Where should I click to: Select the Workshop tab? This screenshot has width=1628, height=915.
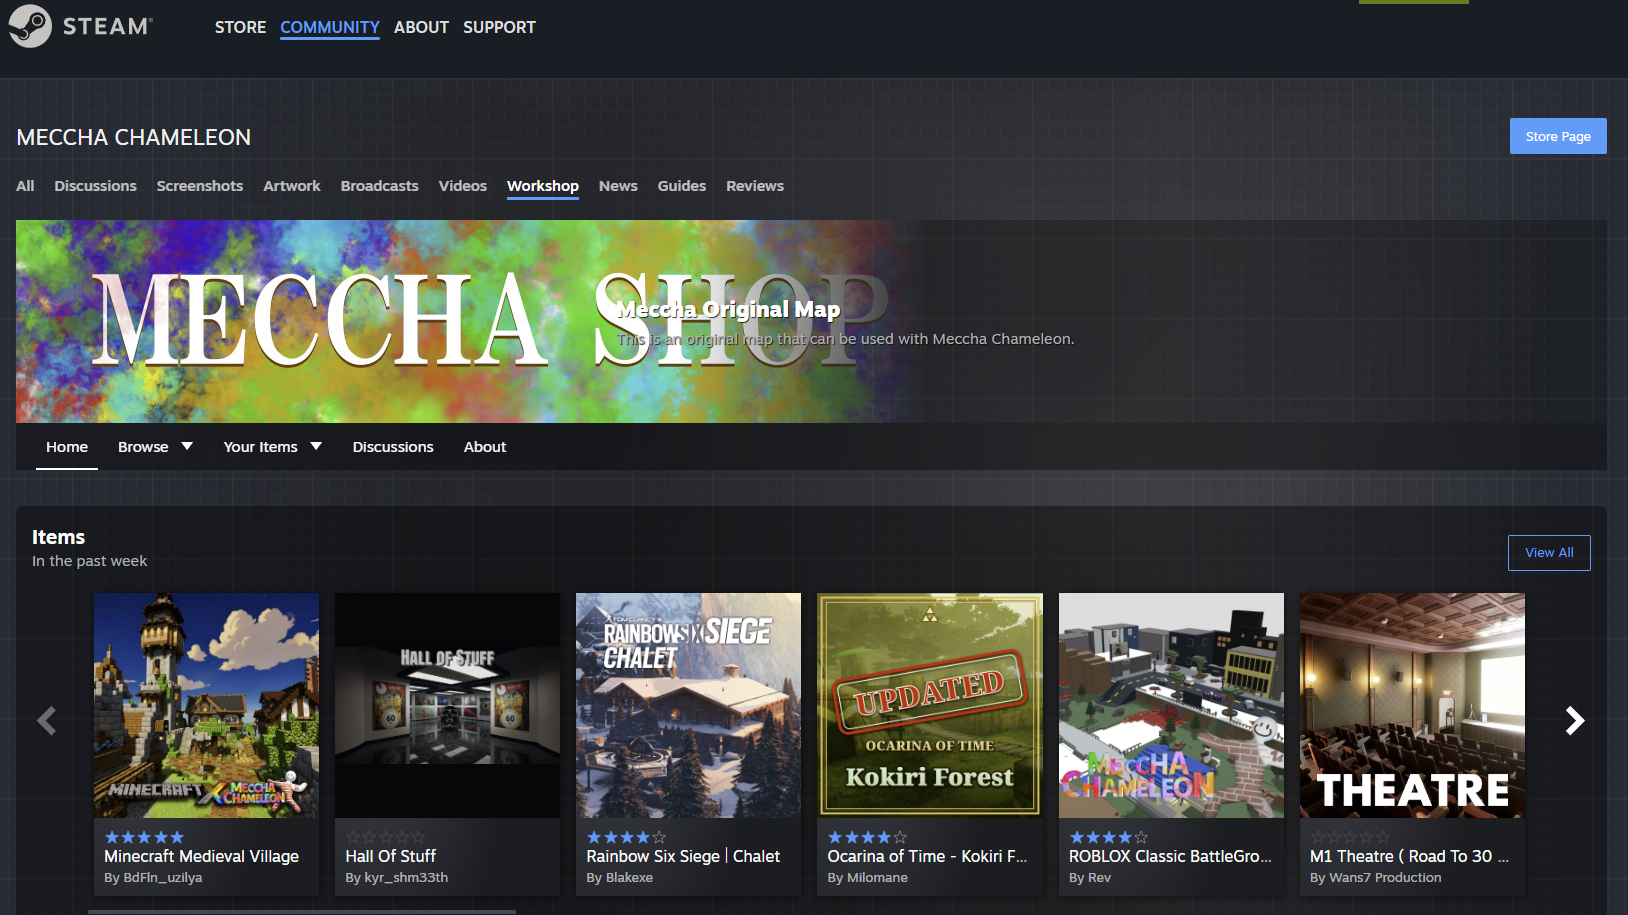coord(543,186)
